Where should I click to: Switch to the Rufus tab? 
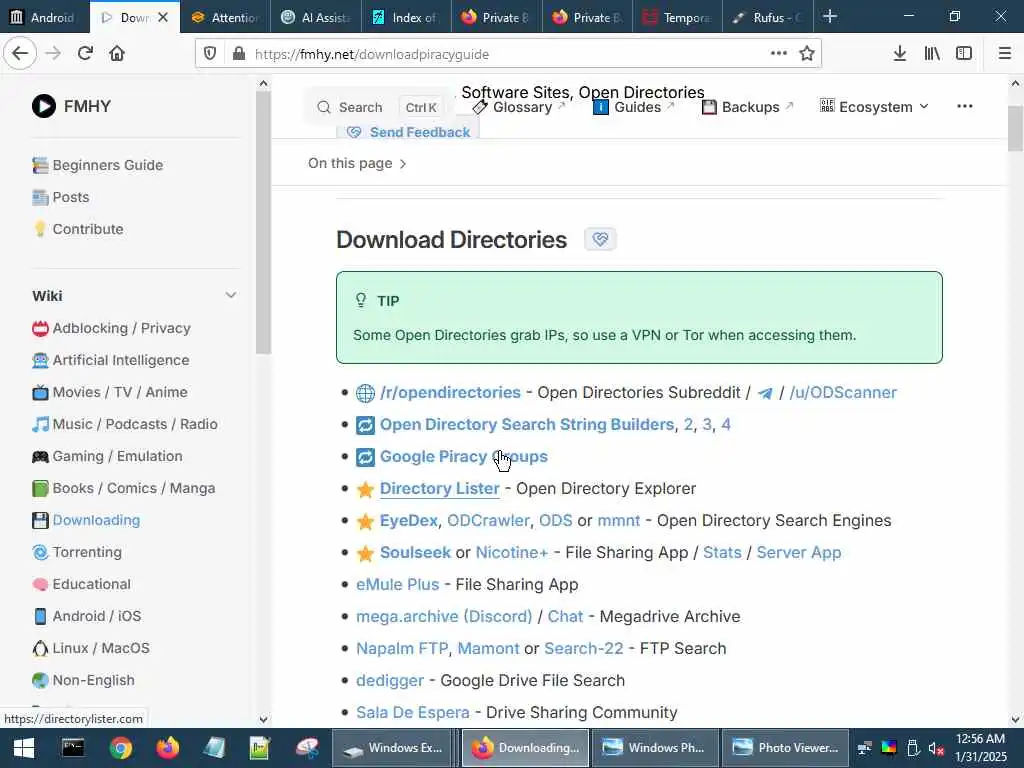point(768,18)
